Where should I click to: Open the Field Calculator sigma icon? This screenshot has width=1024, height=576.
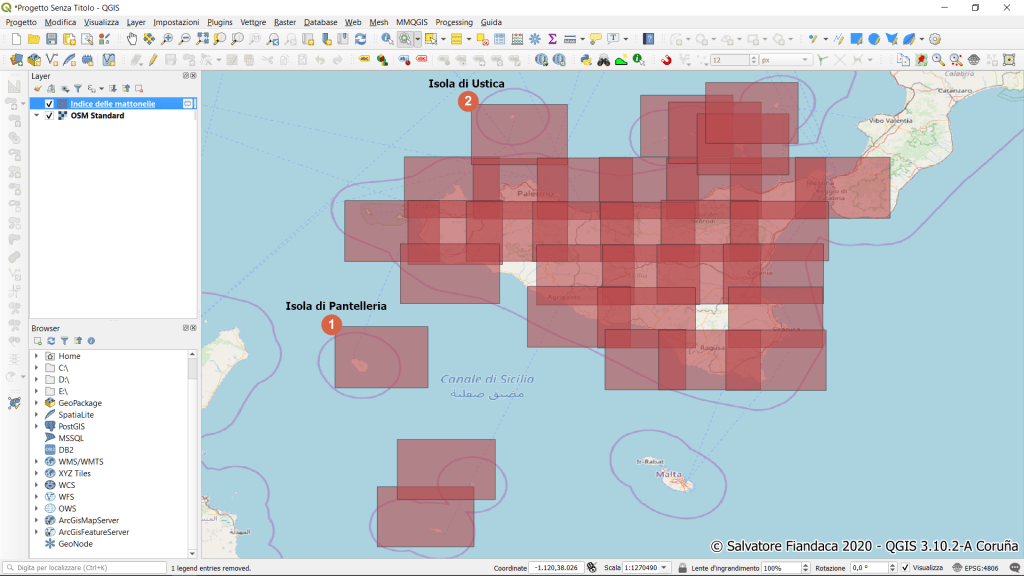pos(551,39)
